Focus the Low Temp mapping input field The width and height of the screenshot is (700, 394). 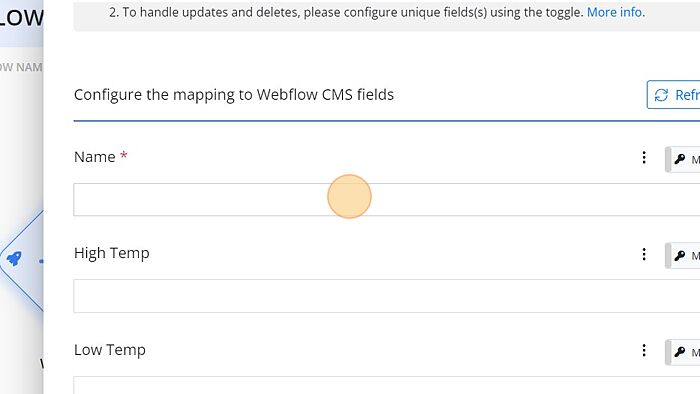387,386
